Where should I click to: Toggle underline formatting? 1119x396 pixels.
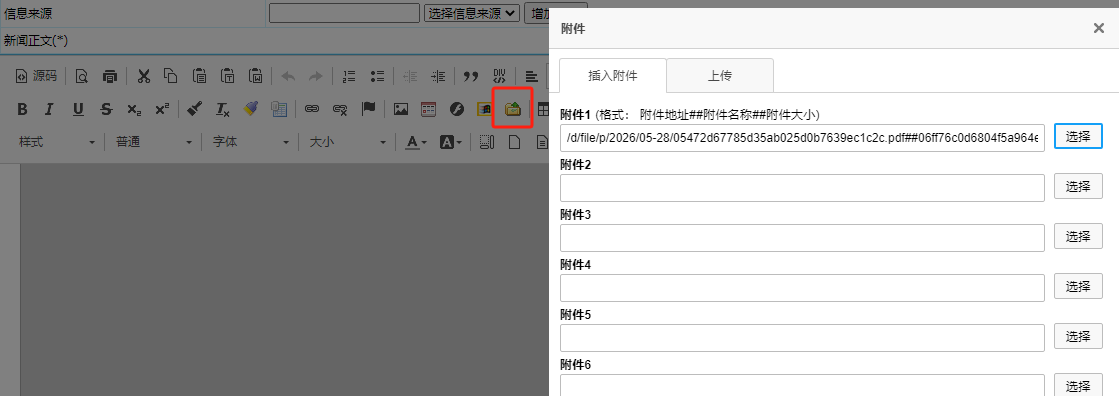tap(78, 109)
